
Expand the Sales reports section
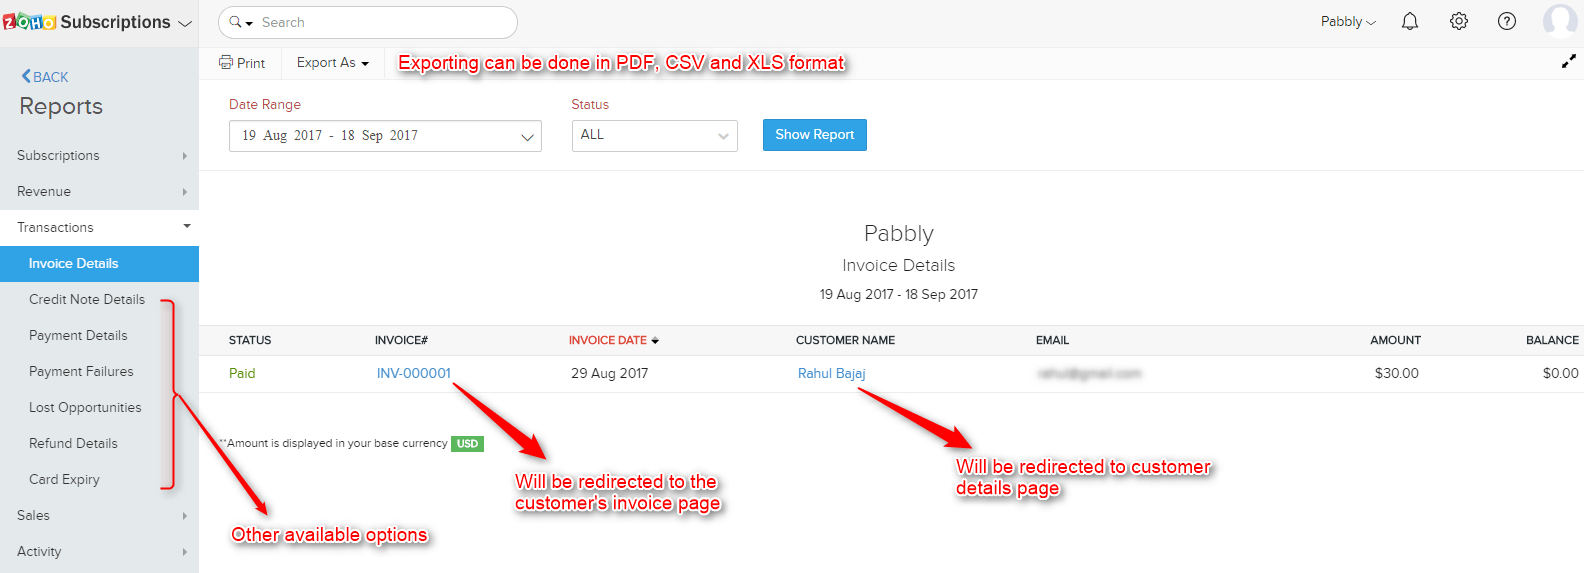(99, 516)
